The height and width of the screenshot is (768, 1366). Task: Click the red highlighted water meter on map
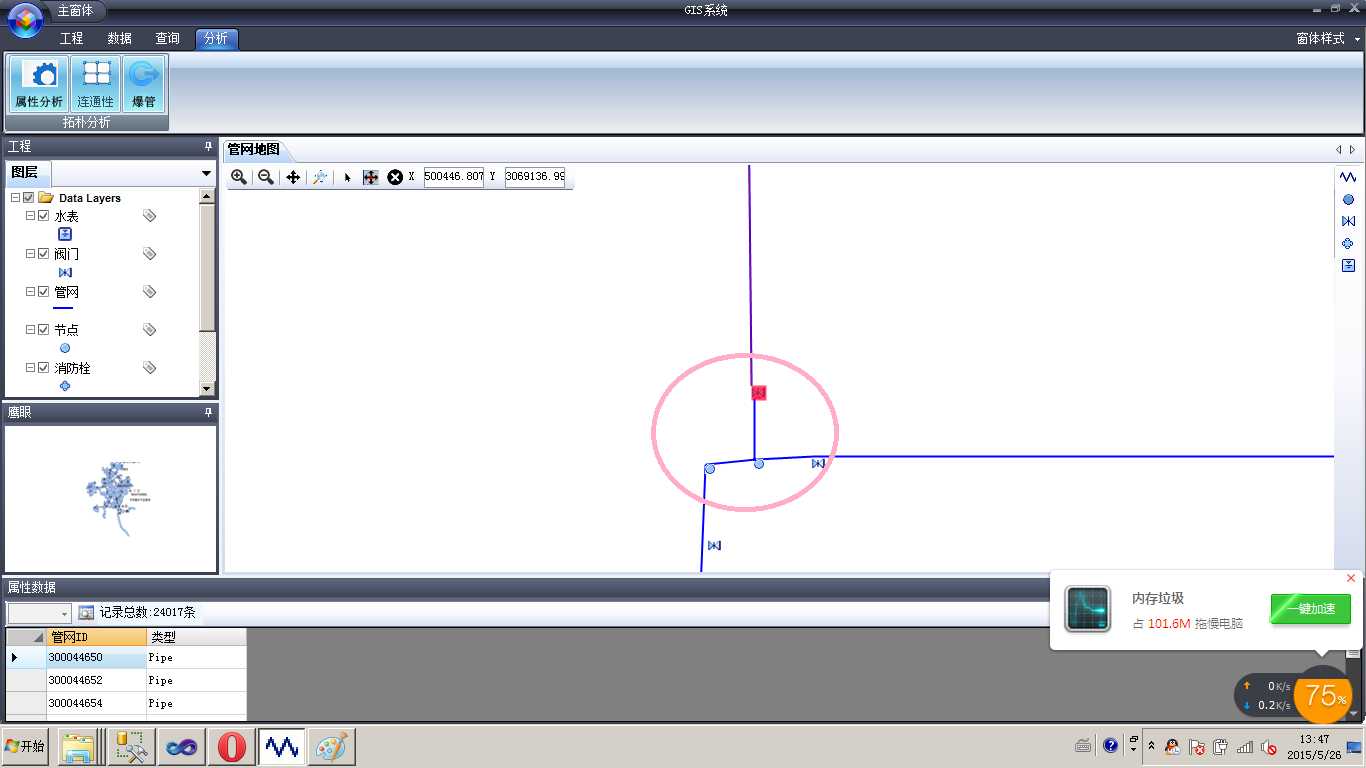click(x=759, y=393)
